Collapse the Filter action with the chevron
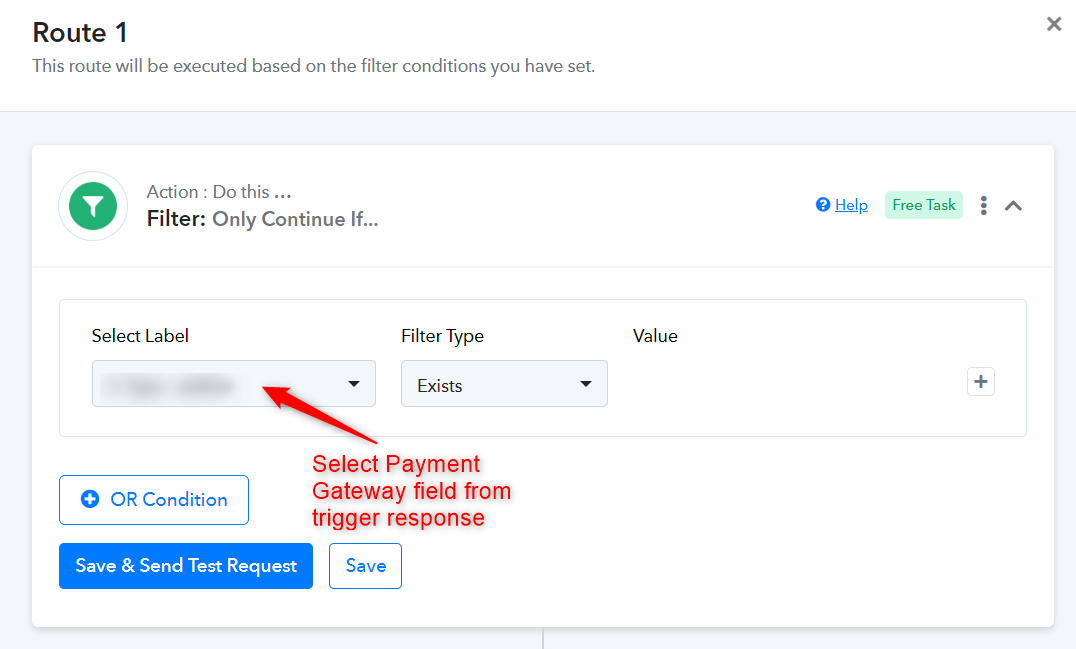The height and width of the screenshot is (649, 1076). [x=1014, y=205]
